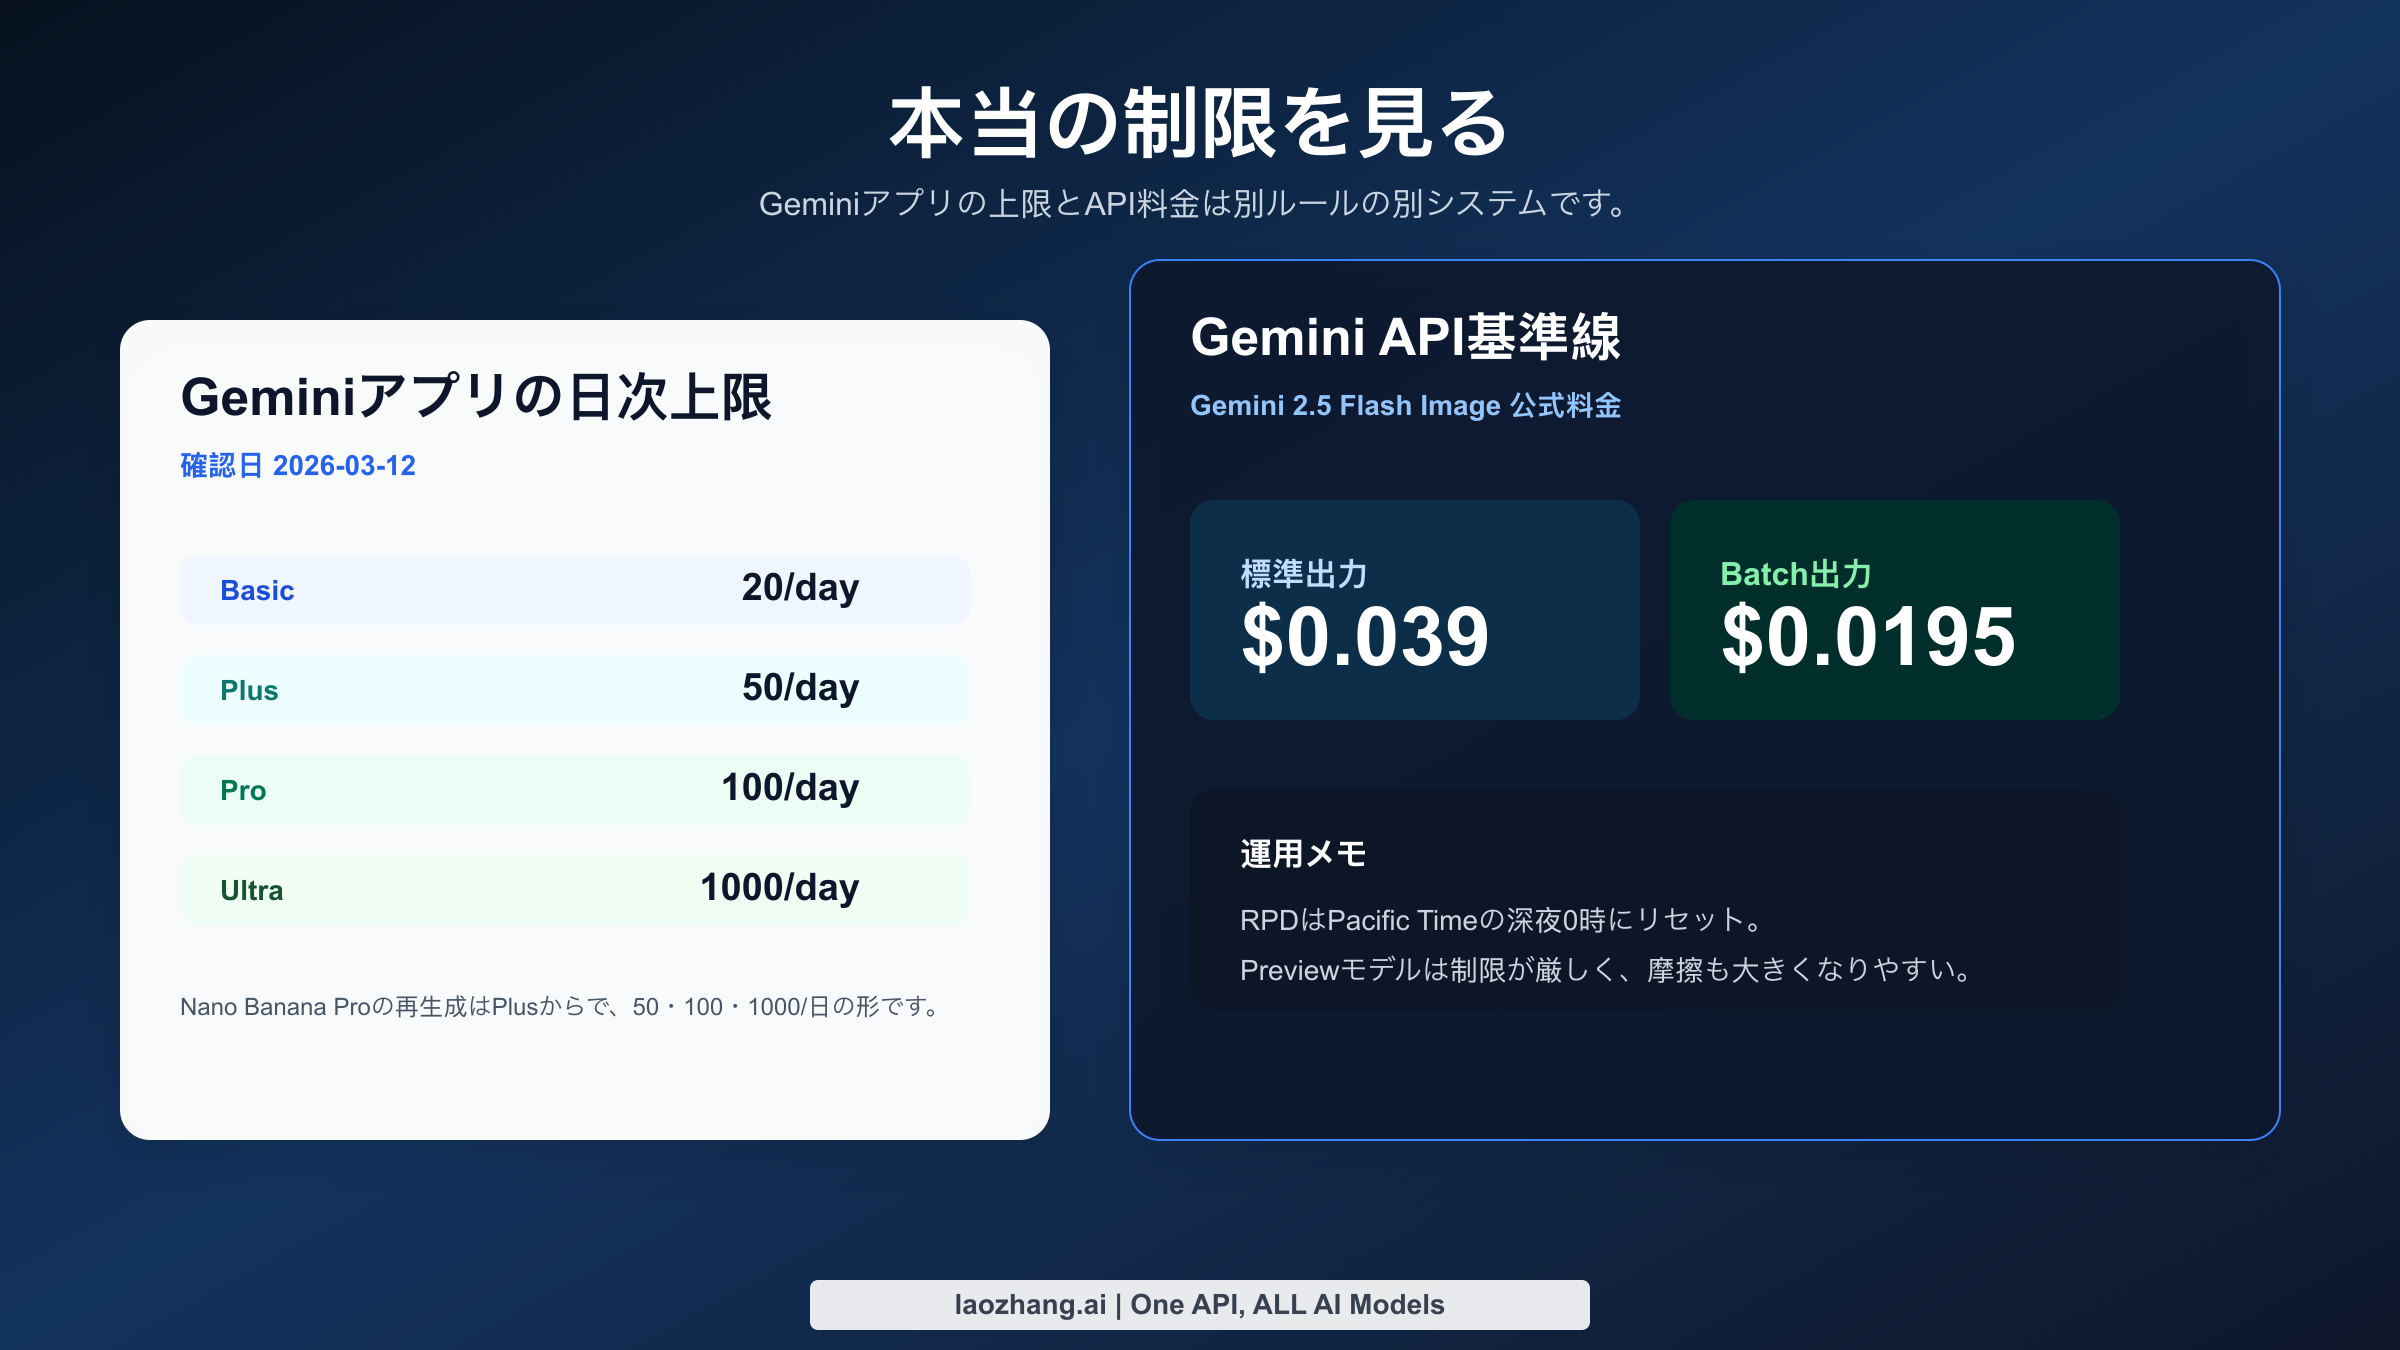
Task: Click the 20/day limit value
Action: [800, 588]
